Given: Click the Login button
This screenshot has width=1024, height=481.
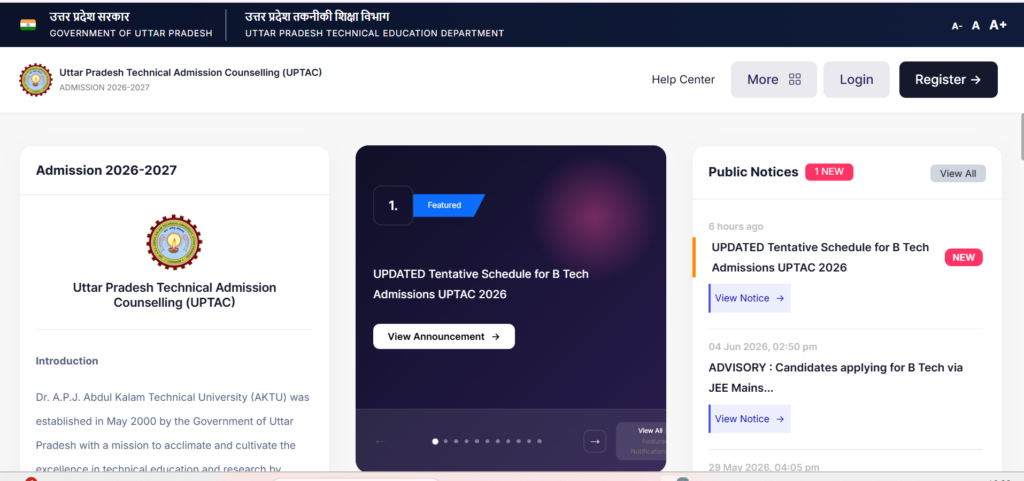Looking at the screenshot, I should click(856, 80).
